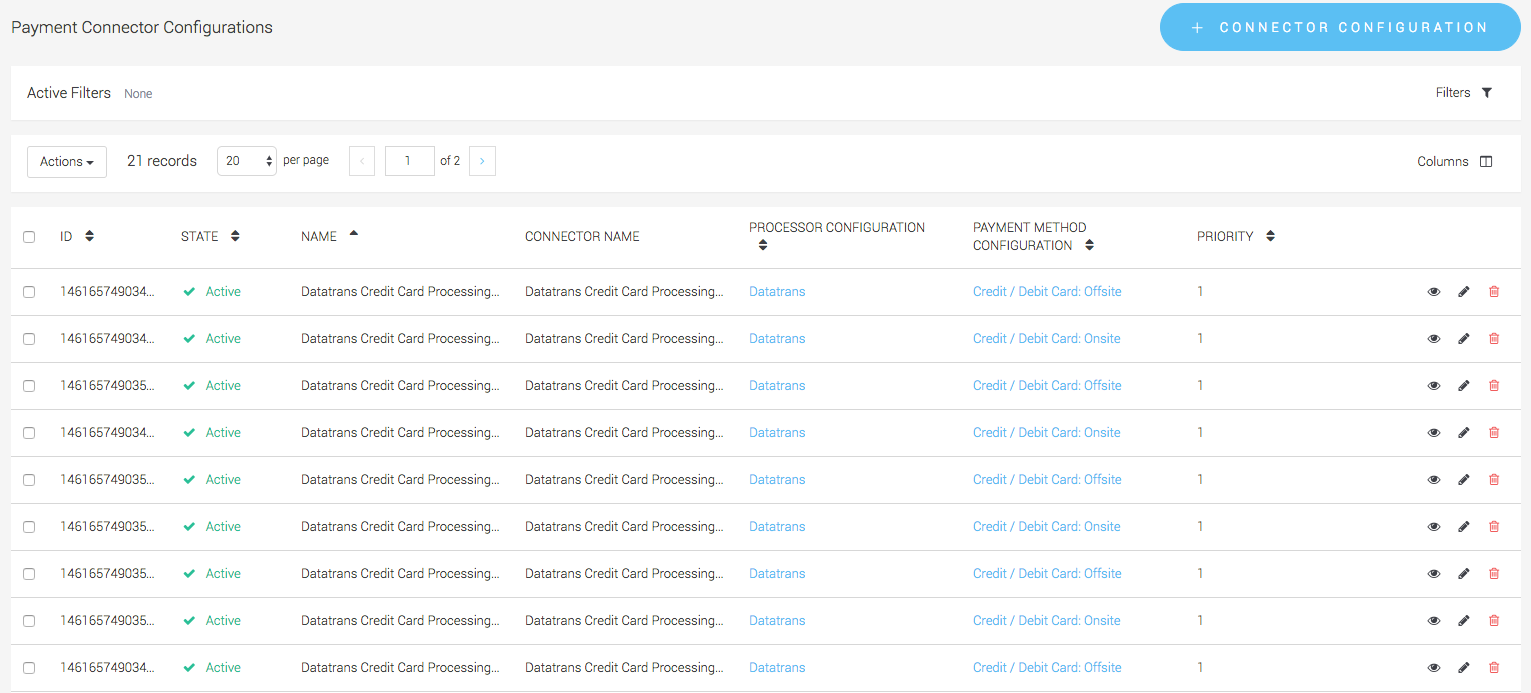
Task: Open the Datatrans processor configuration link
Action: [x=777, y=291]
